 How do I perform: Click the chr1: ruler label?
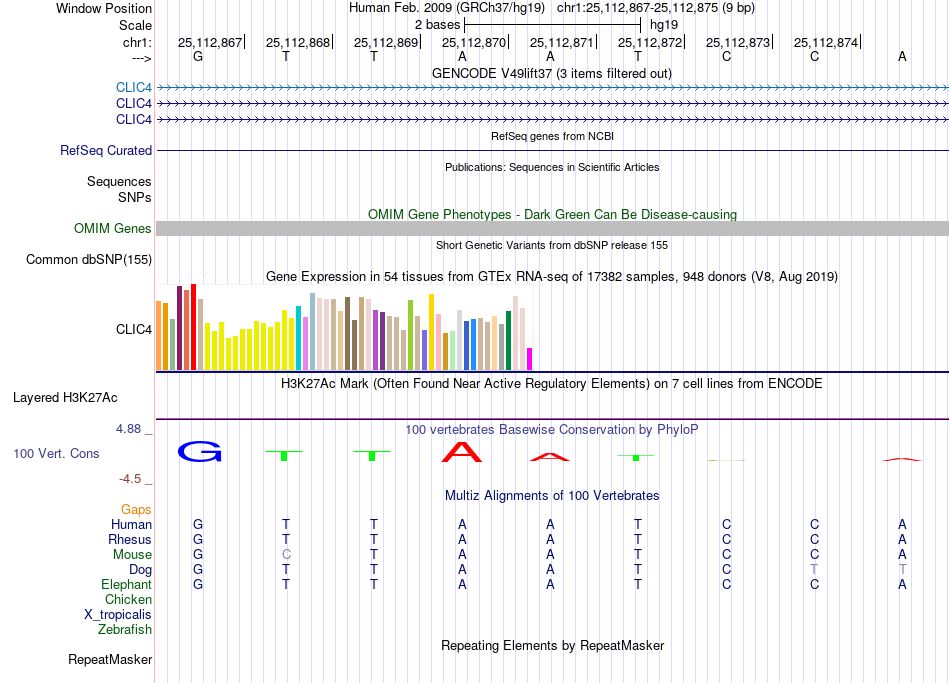tap(137, 42)
